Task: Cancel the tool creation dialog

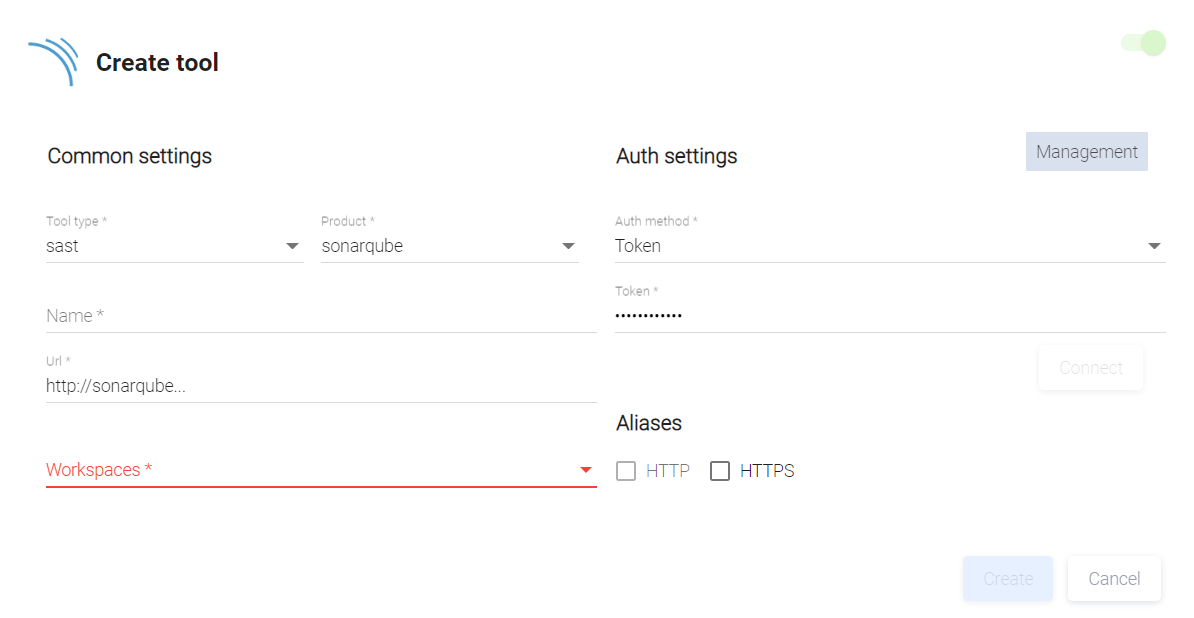Action: click(x=1114, y=579)
